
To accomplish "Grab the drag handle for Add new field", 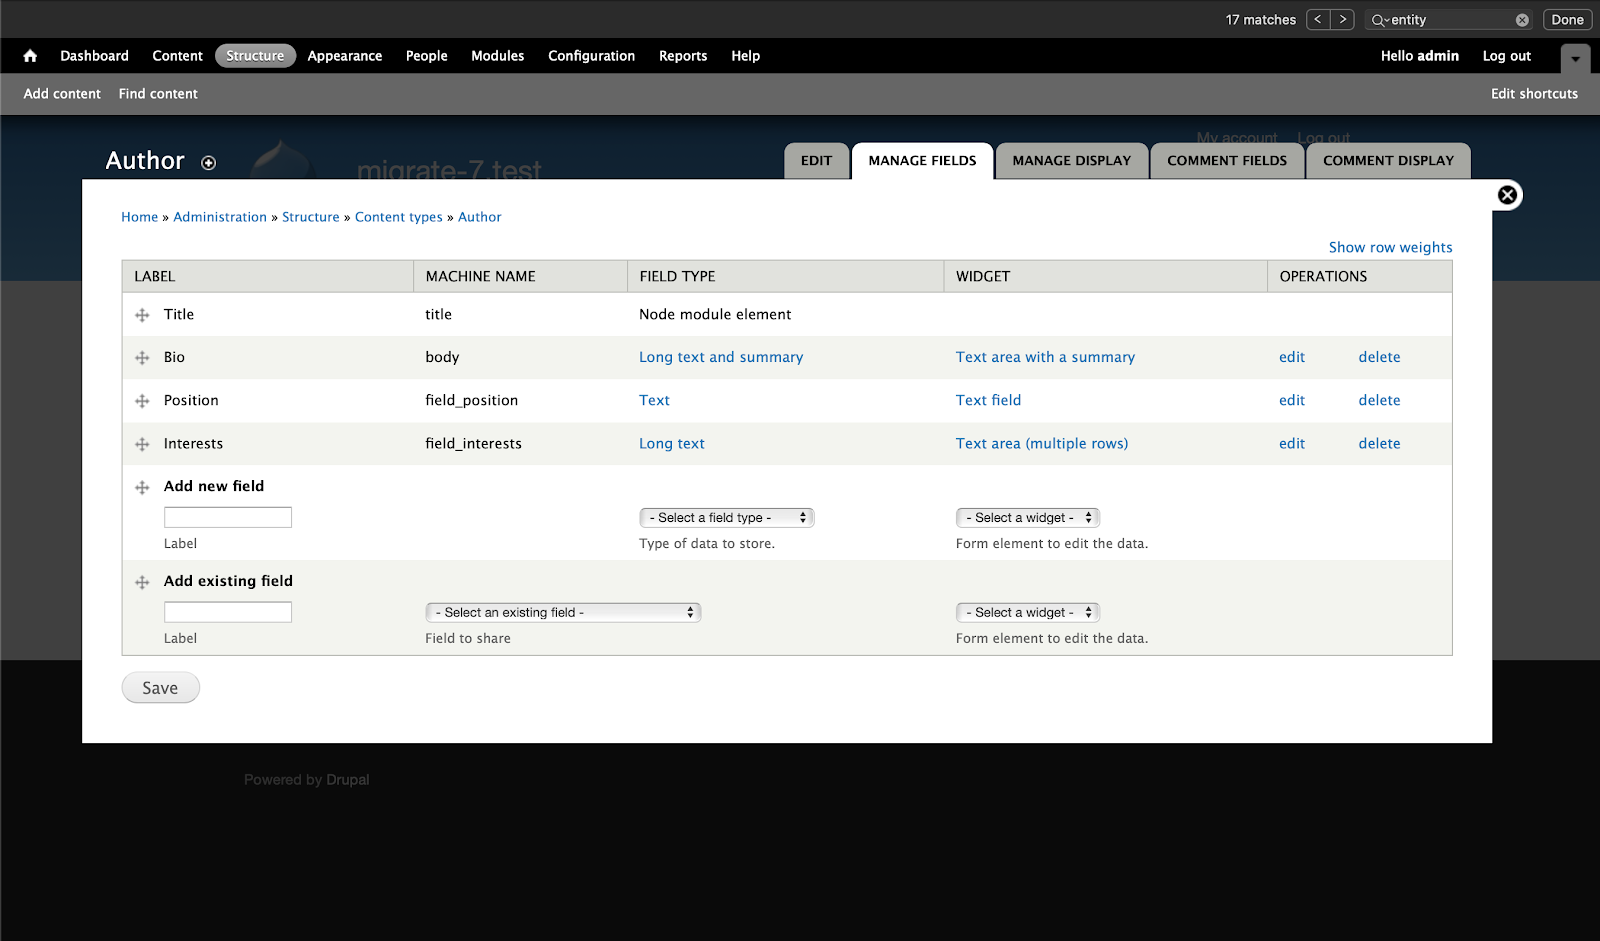I will [x=142, y=487].
